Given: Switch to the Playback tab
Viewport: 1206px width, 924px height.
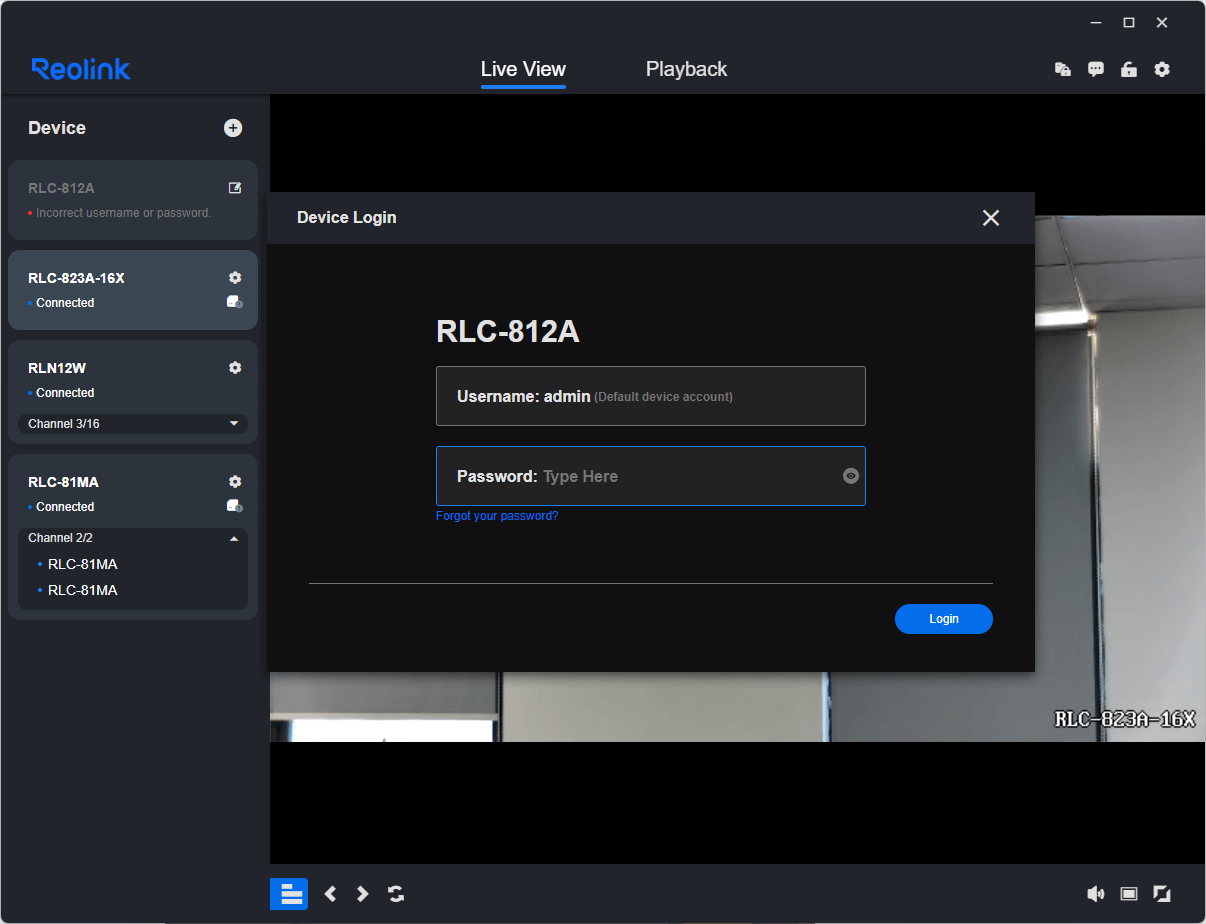Looking at the screenshot, I should point(686,69).
